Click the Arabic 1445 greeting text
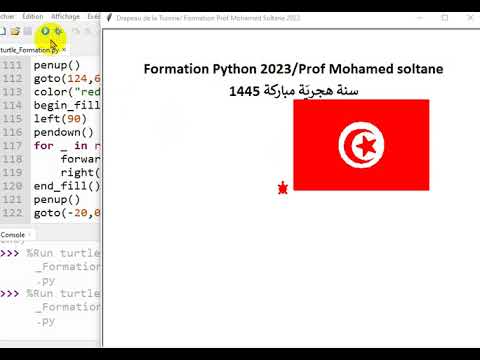 click(294, 91)
